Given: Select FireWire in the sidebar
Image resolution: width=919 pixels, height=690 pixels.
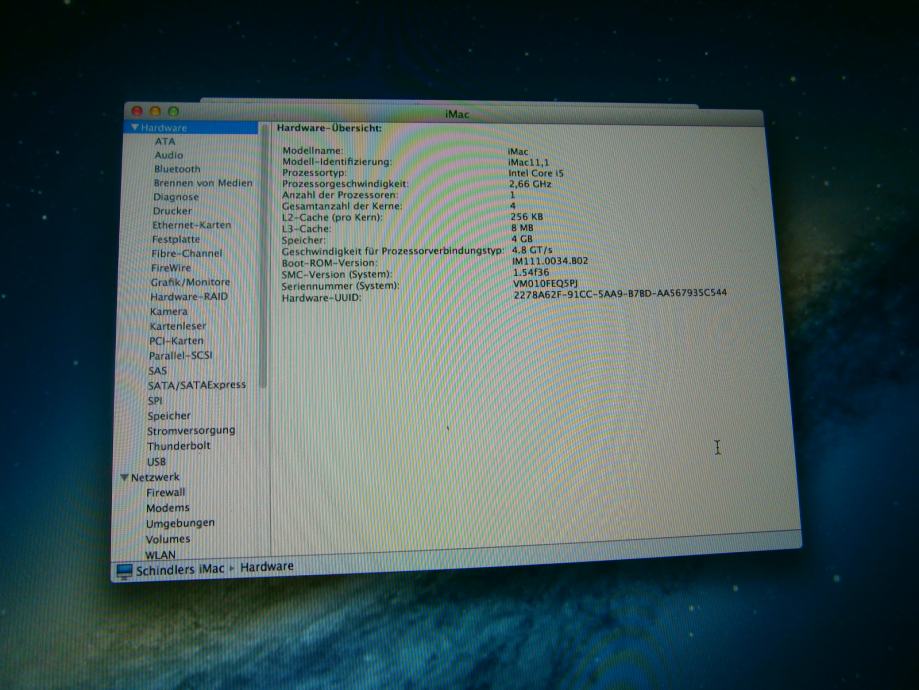Looking at the screenshot, I should coord(171,268).
